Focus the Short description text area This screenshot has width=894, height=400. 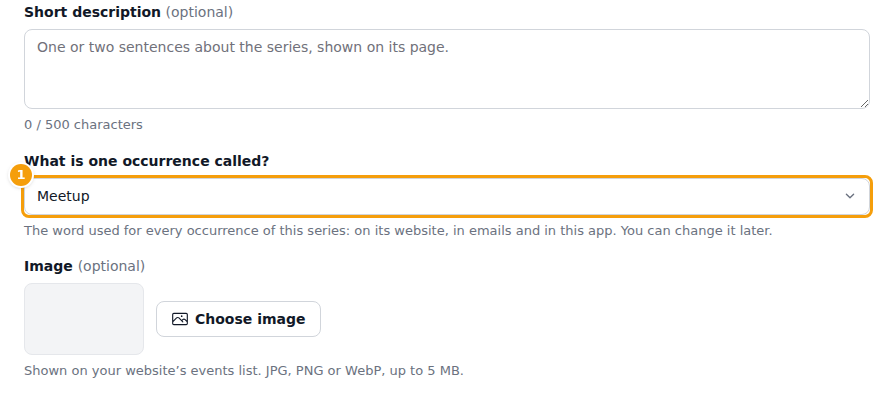coord(447,69)
